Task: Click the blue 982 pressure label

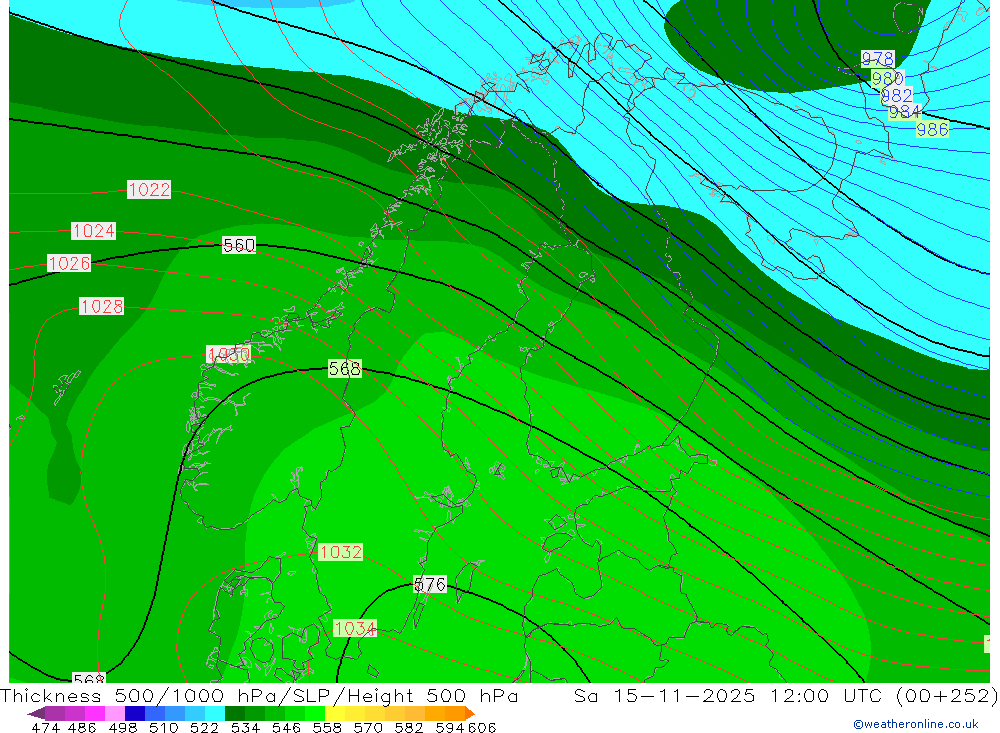Action: [x=897, y=96]
